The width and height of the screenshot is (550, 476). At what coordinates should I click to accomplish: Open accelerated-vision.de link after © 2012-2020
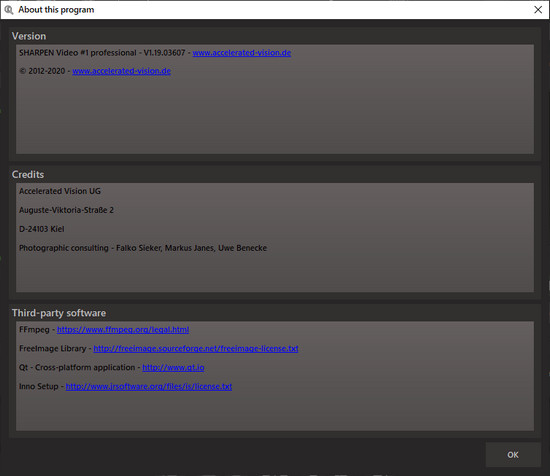pyautogui.click(x=121, y=71)
